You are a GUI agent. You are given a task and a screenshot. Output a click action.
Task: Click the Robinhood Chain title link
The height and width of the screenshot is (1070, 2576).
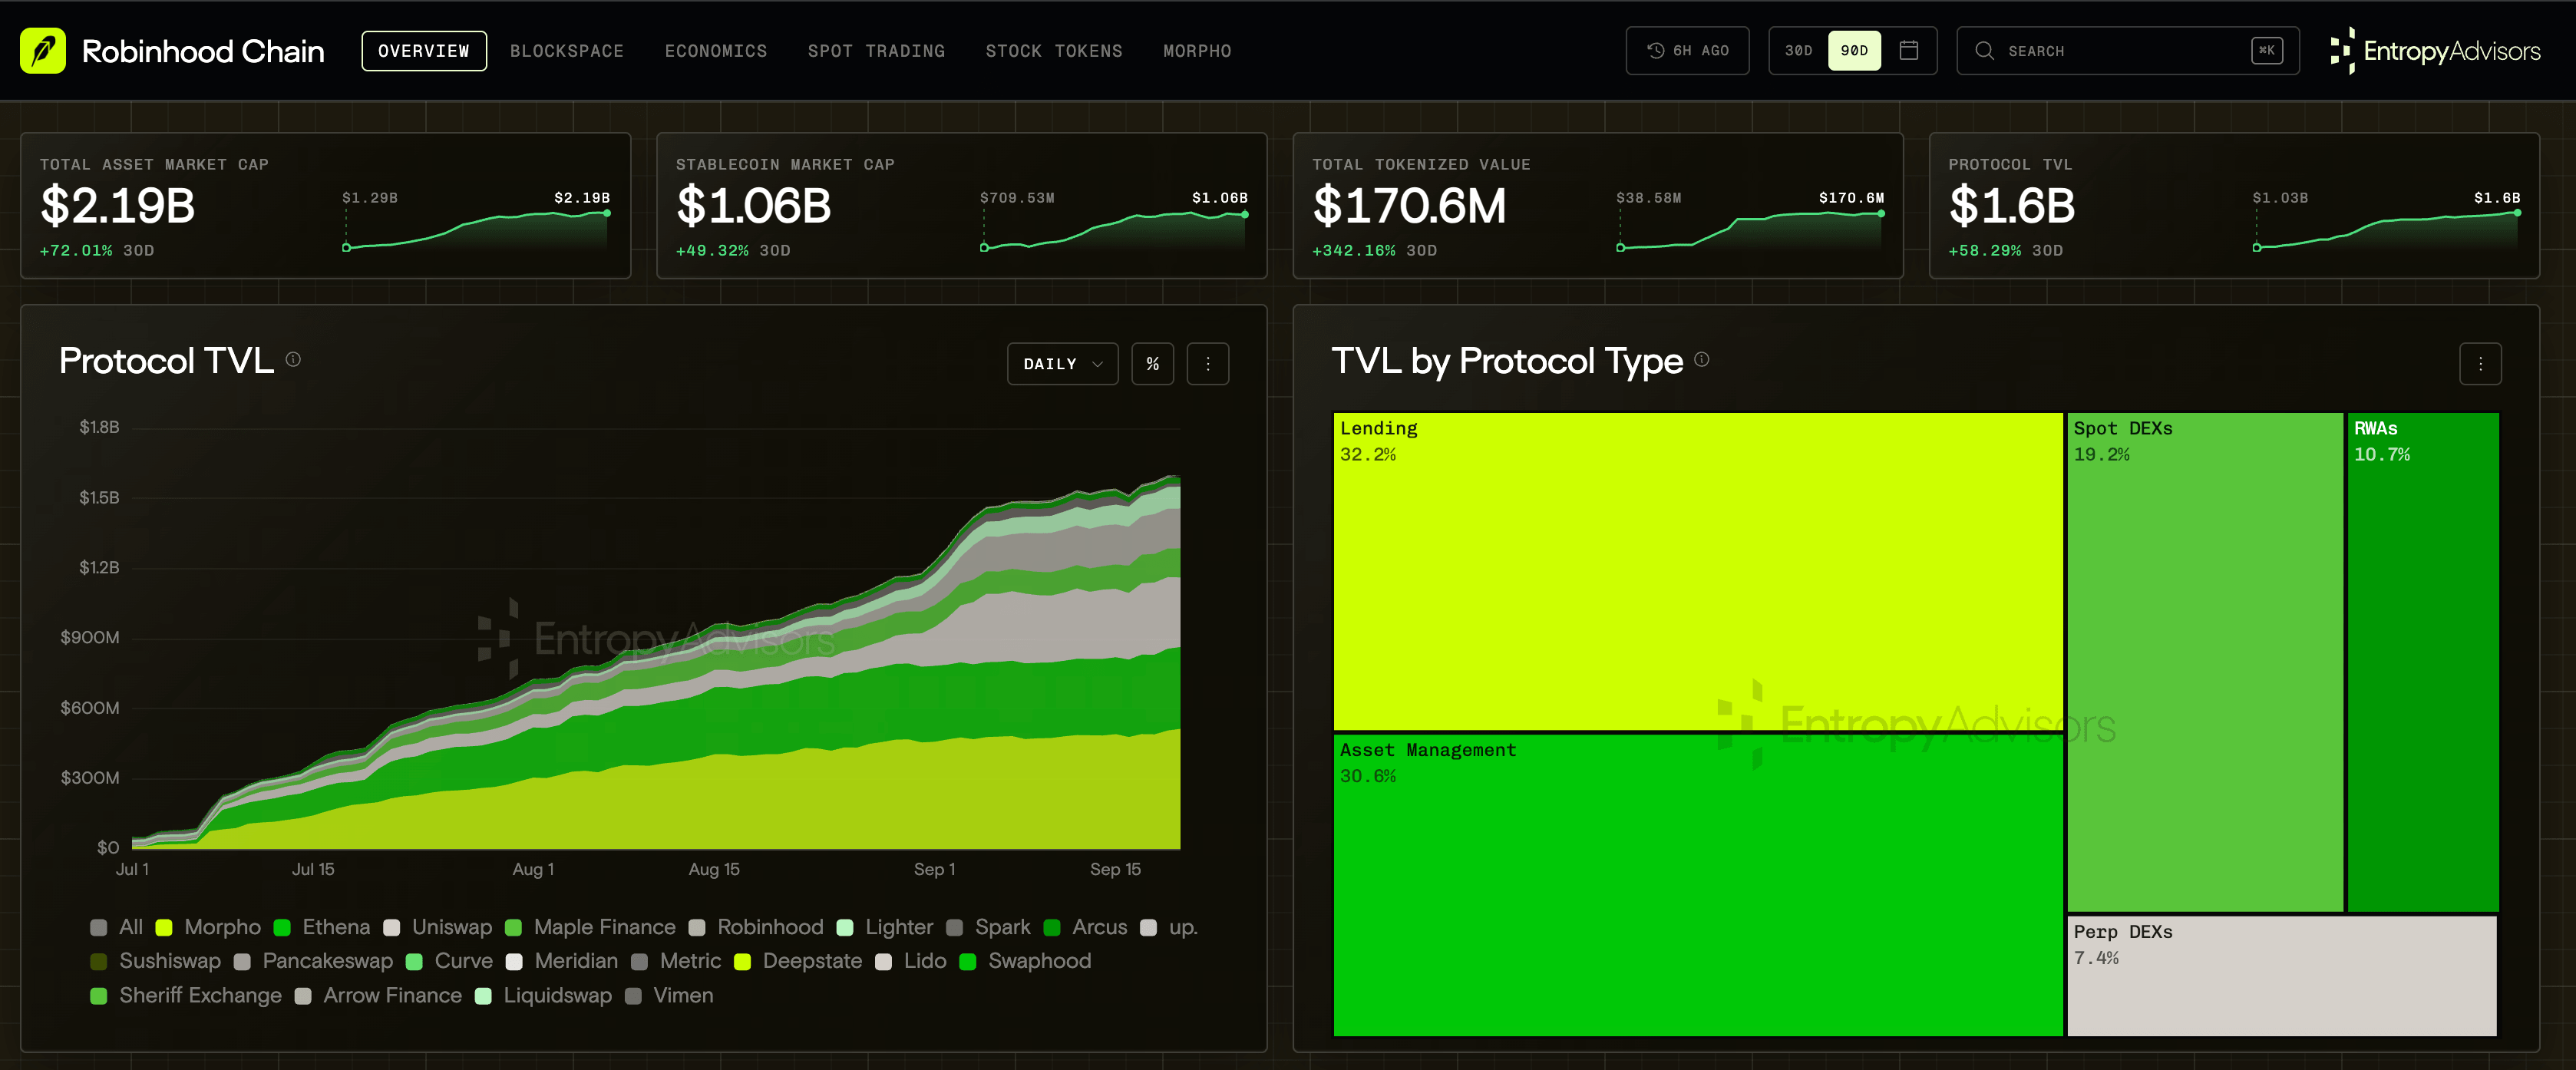point(203,51)
